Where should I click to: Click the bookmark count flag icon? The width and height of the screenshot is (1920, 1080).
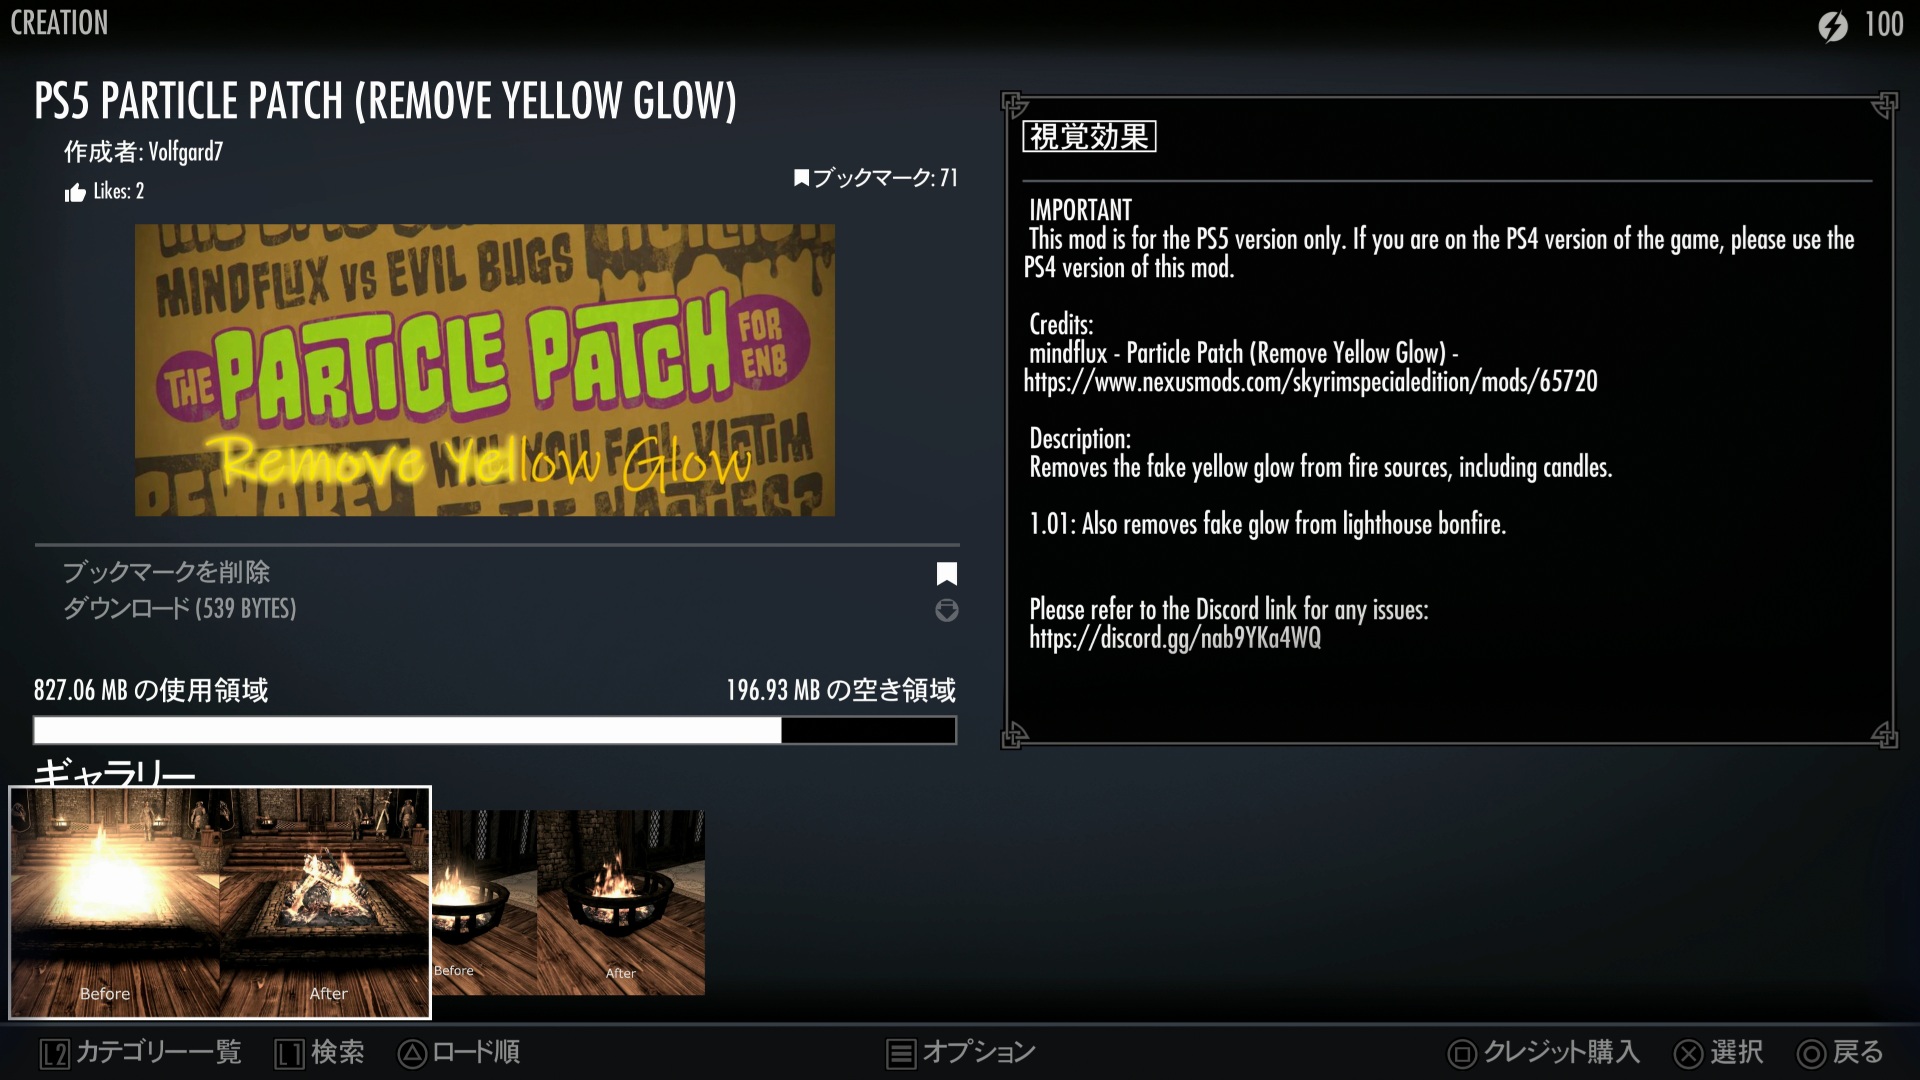tap(801, 178)
